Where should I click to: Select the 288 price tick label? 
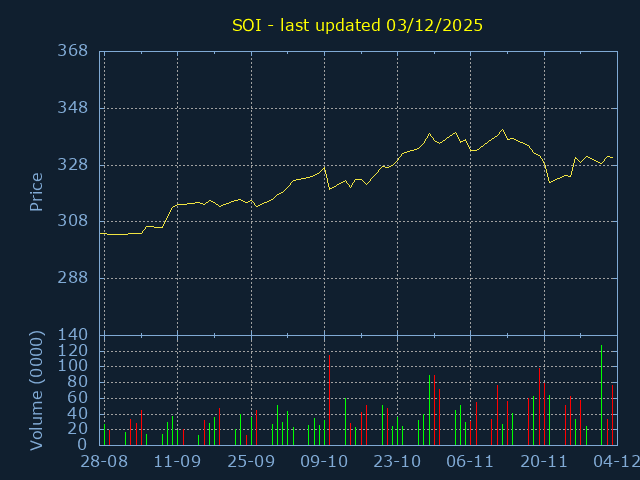click(72, 278)
